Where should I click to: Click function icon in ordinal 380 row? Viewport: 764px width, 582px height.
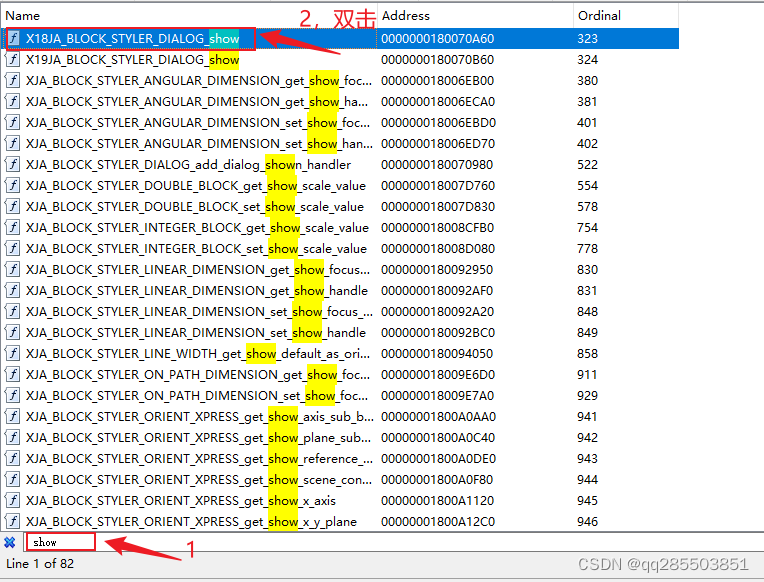coord(13,80)
